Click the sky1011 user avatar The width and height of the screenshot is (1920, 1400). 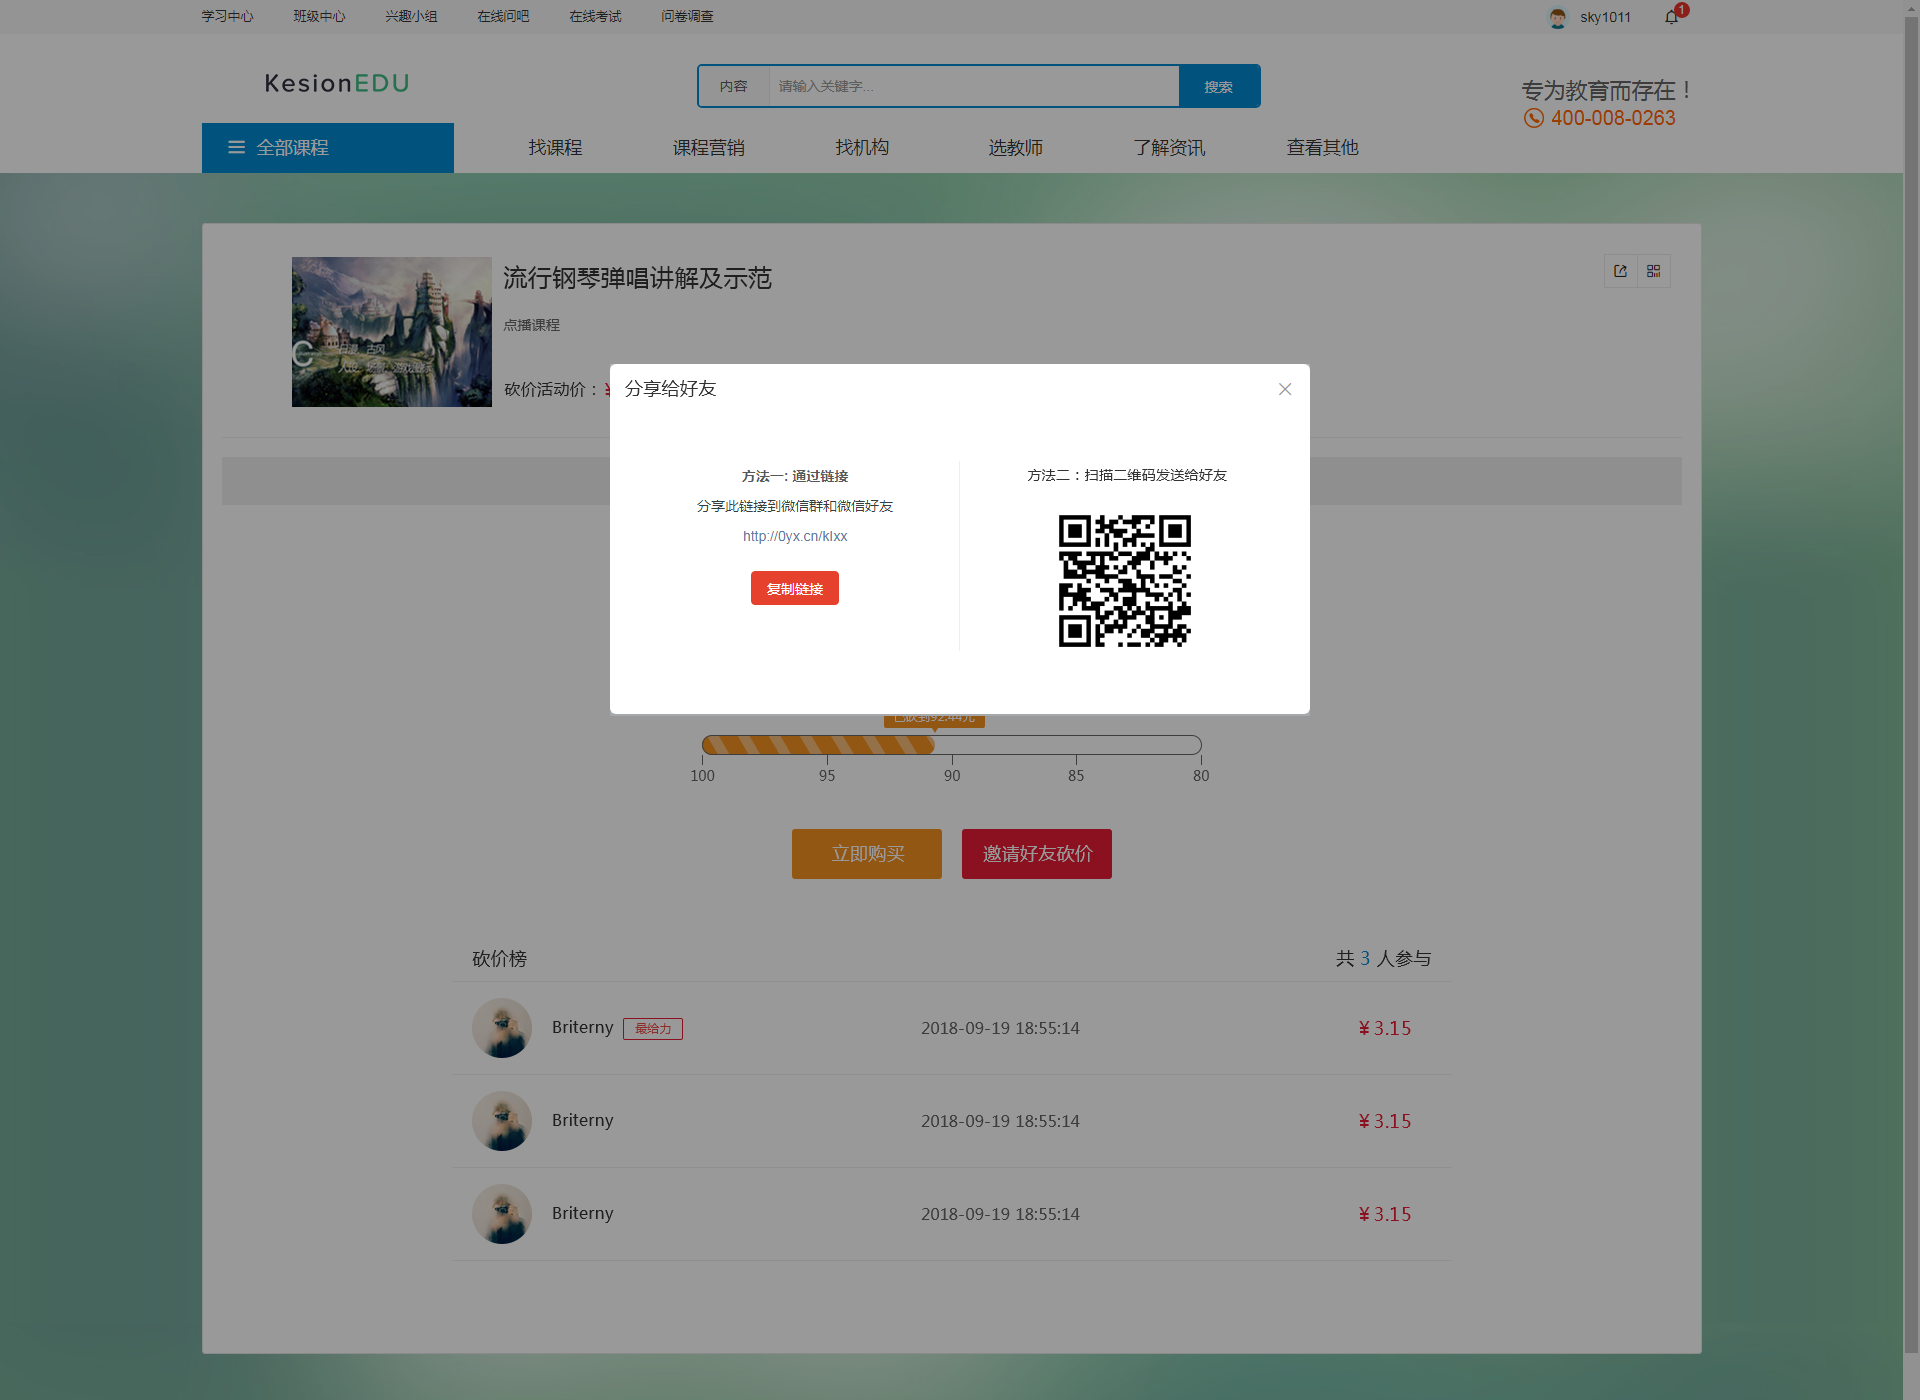1557,17
